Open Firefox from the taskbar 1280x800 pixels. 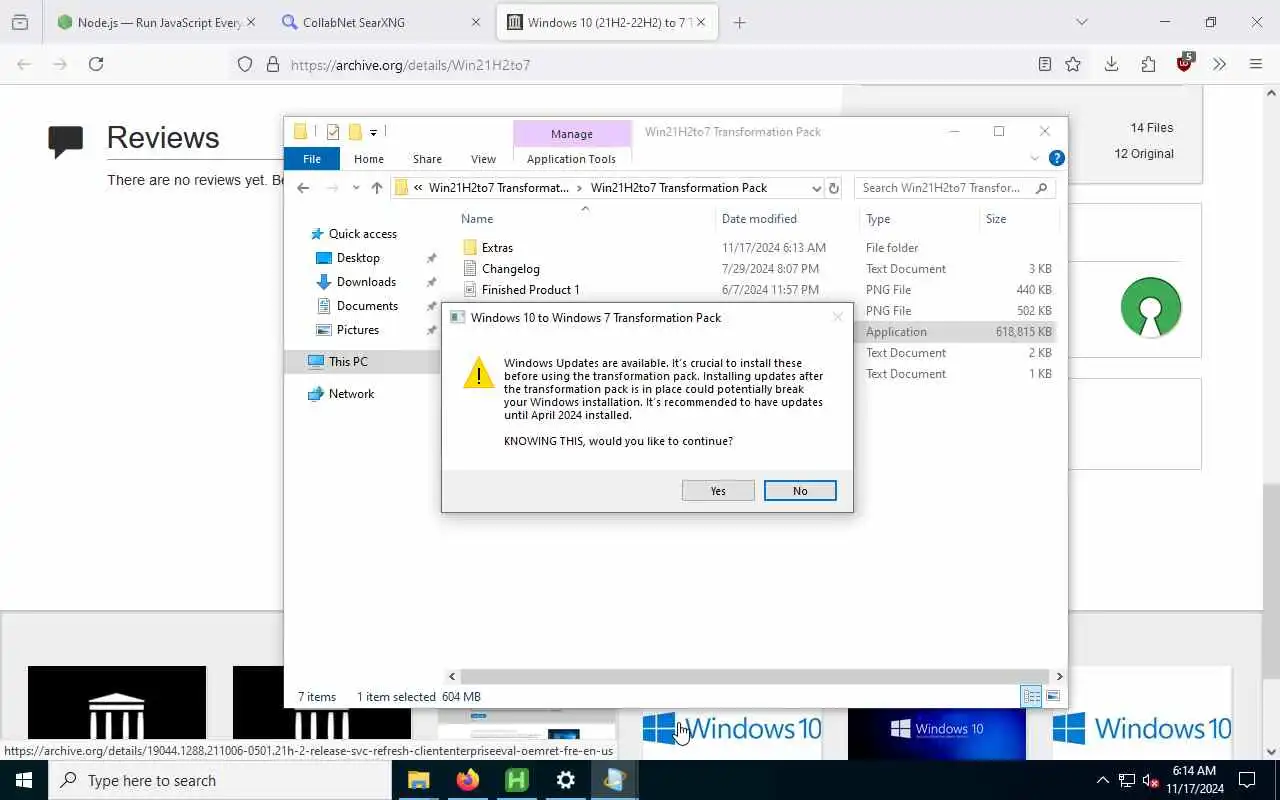click(467, 780)
